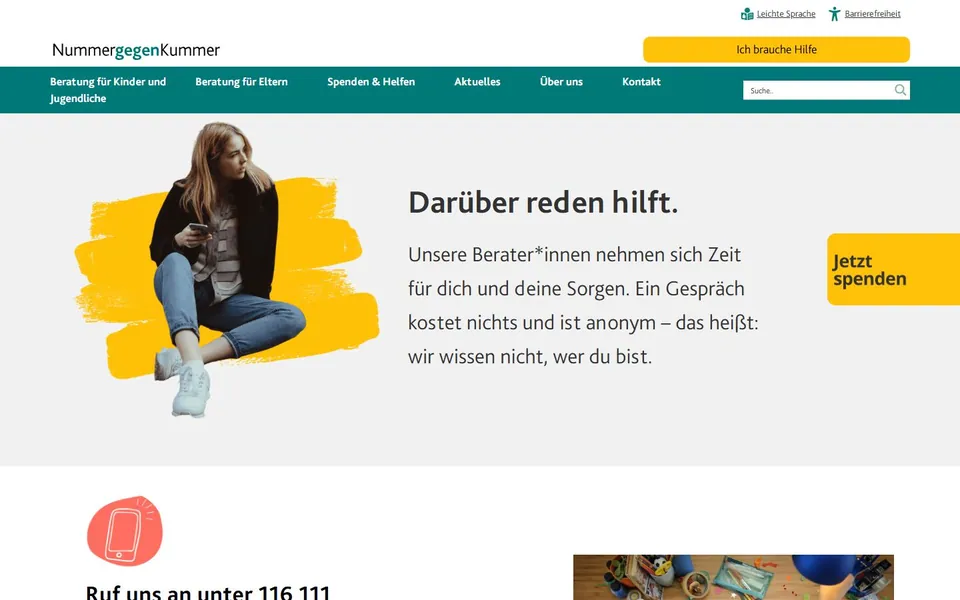Click the search magnifier icon
This screenshot has height=600, width=960.
pos(900,90)
